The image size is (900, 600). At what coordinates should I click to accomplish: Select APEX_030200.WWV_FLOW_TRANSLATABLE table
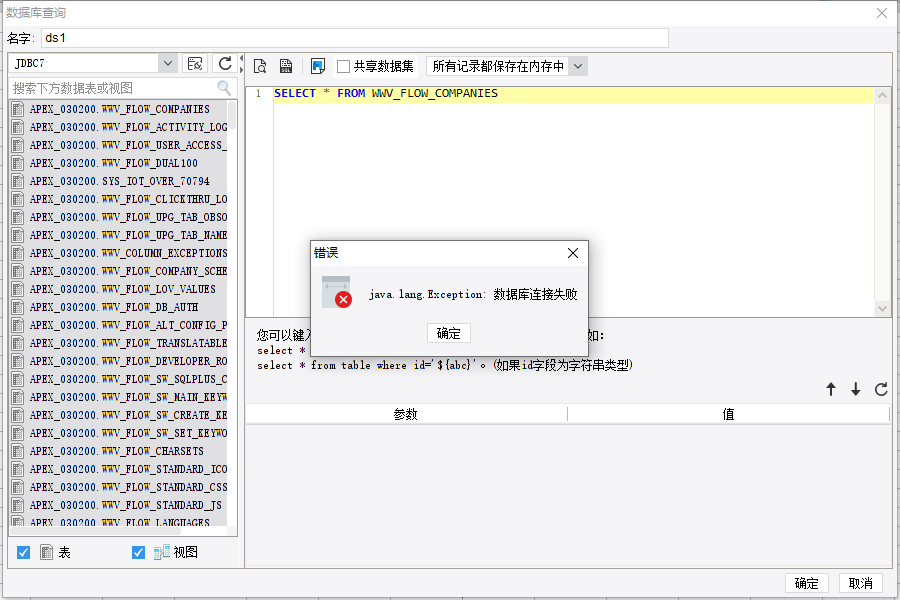[x=118, y=343]
